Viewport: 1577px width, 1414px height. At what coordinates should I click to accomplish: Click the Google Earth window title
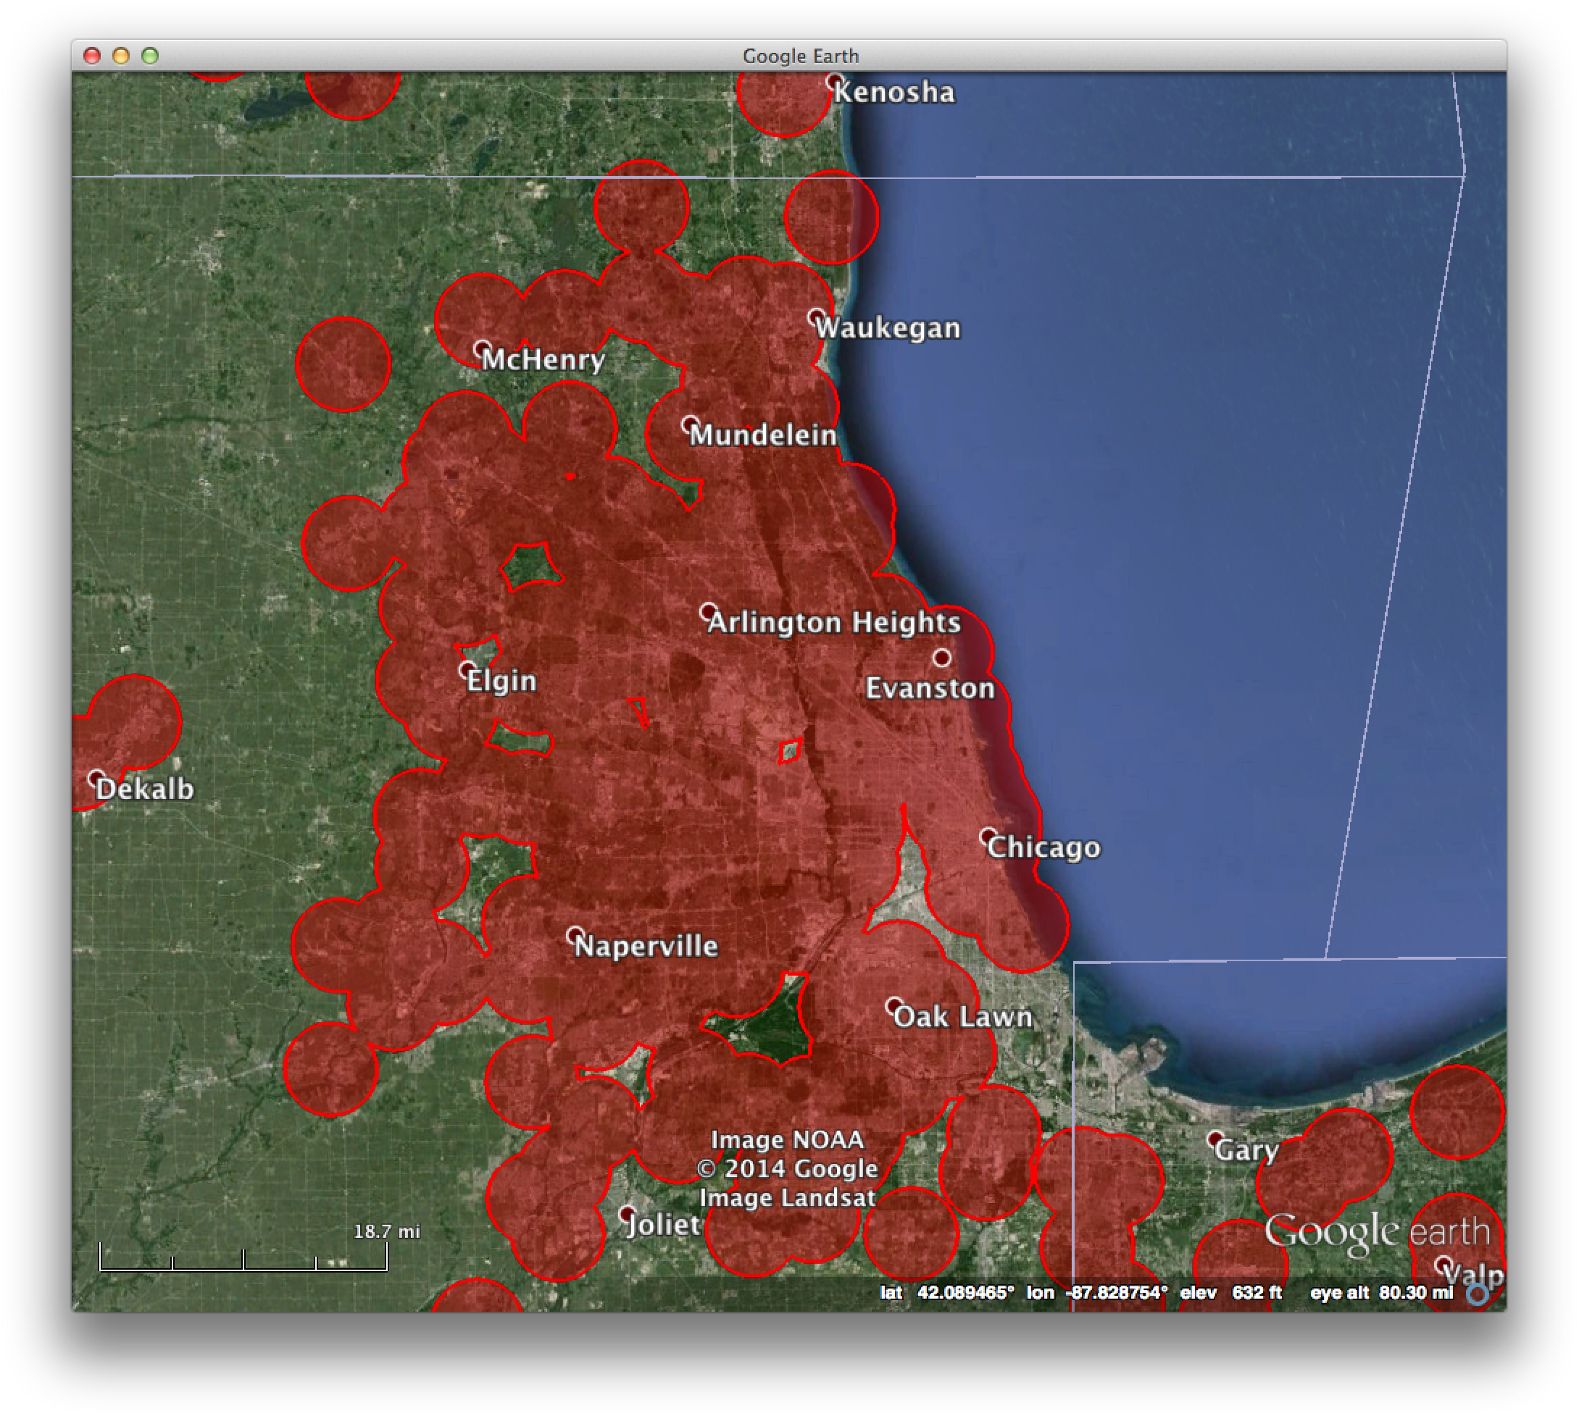pyautogui.click(x=801, y=56)
